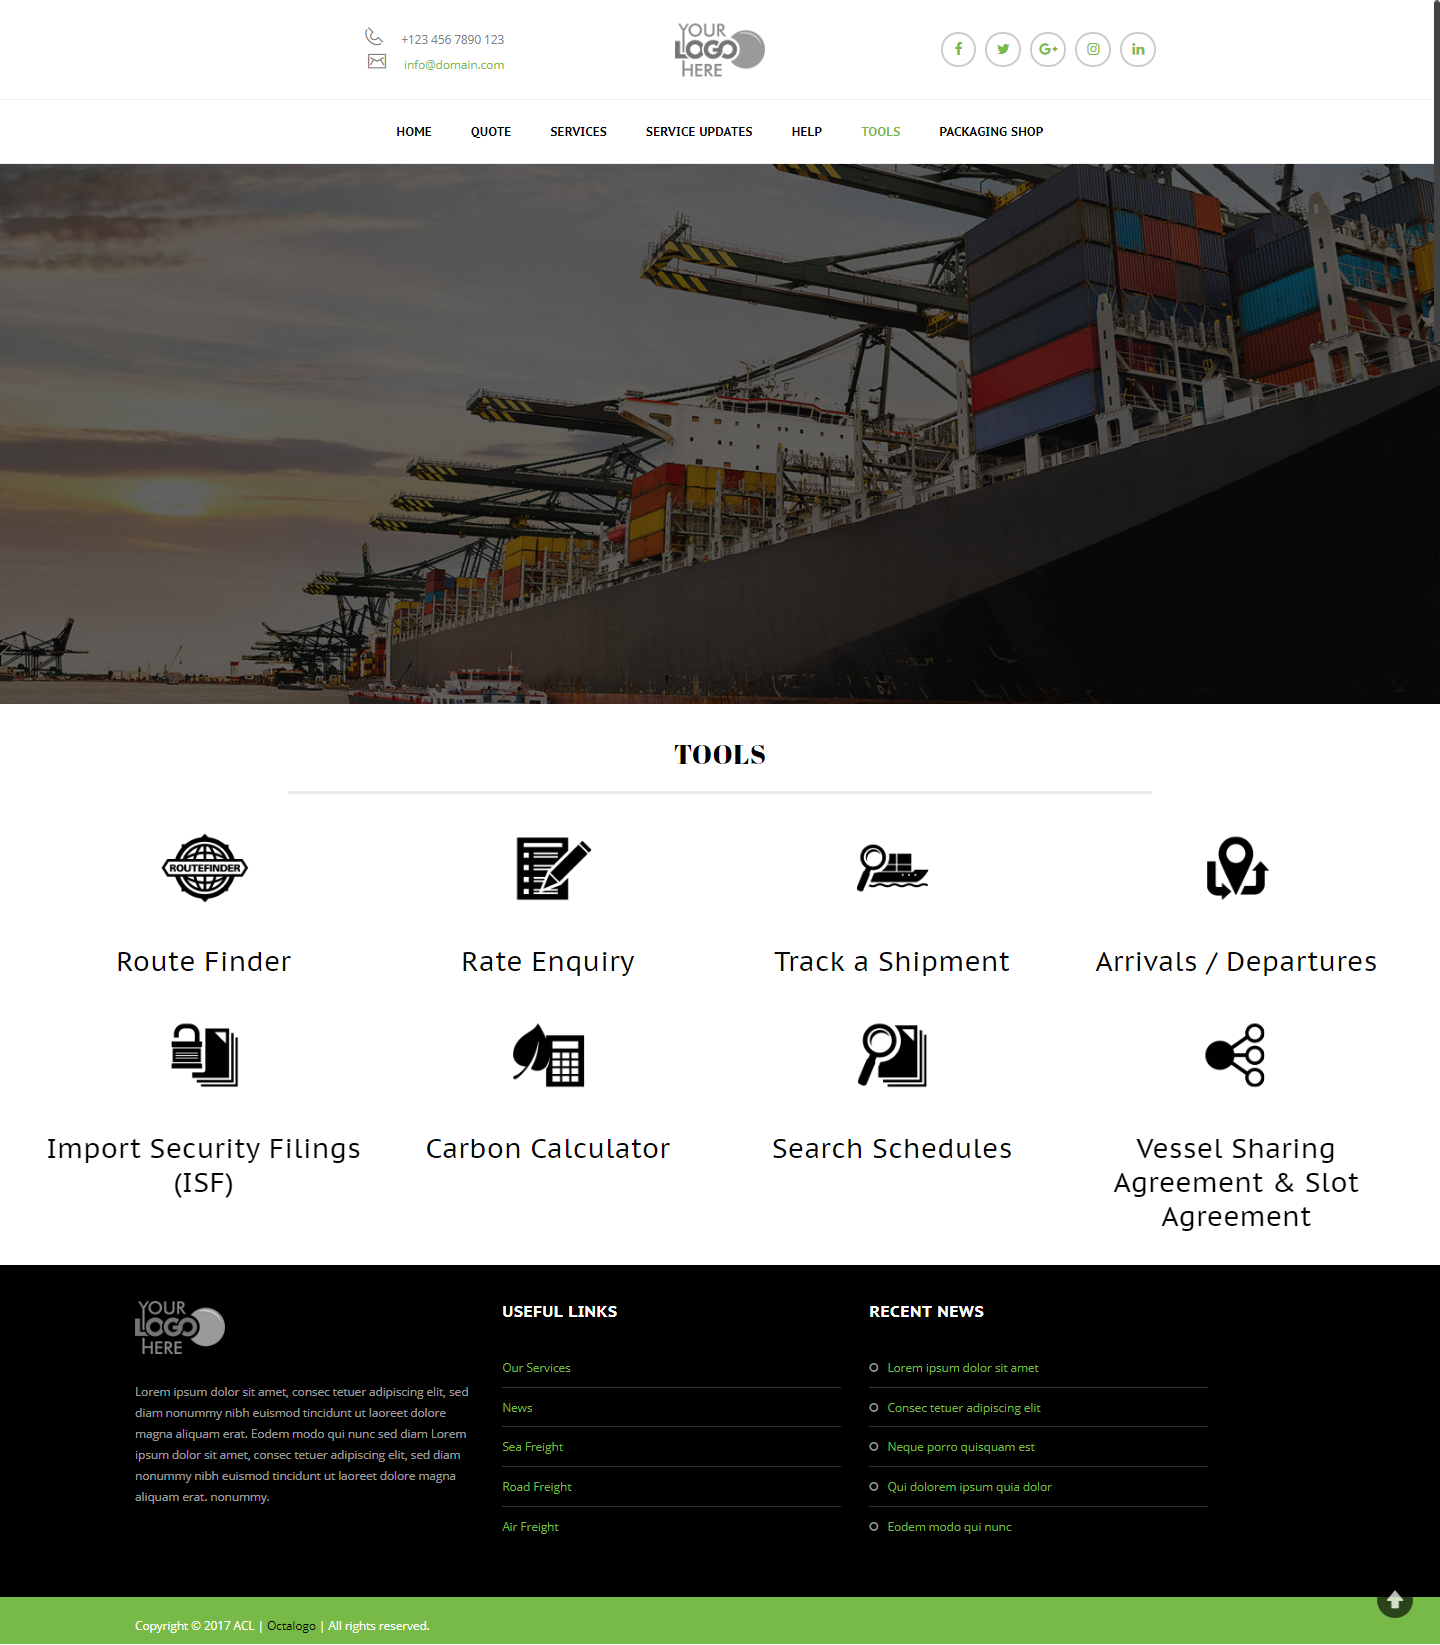Open the info@domain.com email link
Image resolution: width=1440 pixels, height=1645 pixels.
click(x=454, y=65)
